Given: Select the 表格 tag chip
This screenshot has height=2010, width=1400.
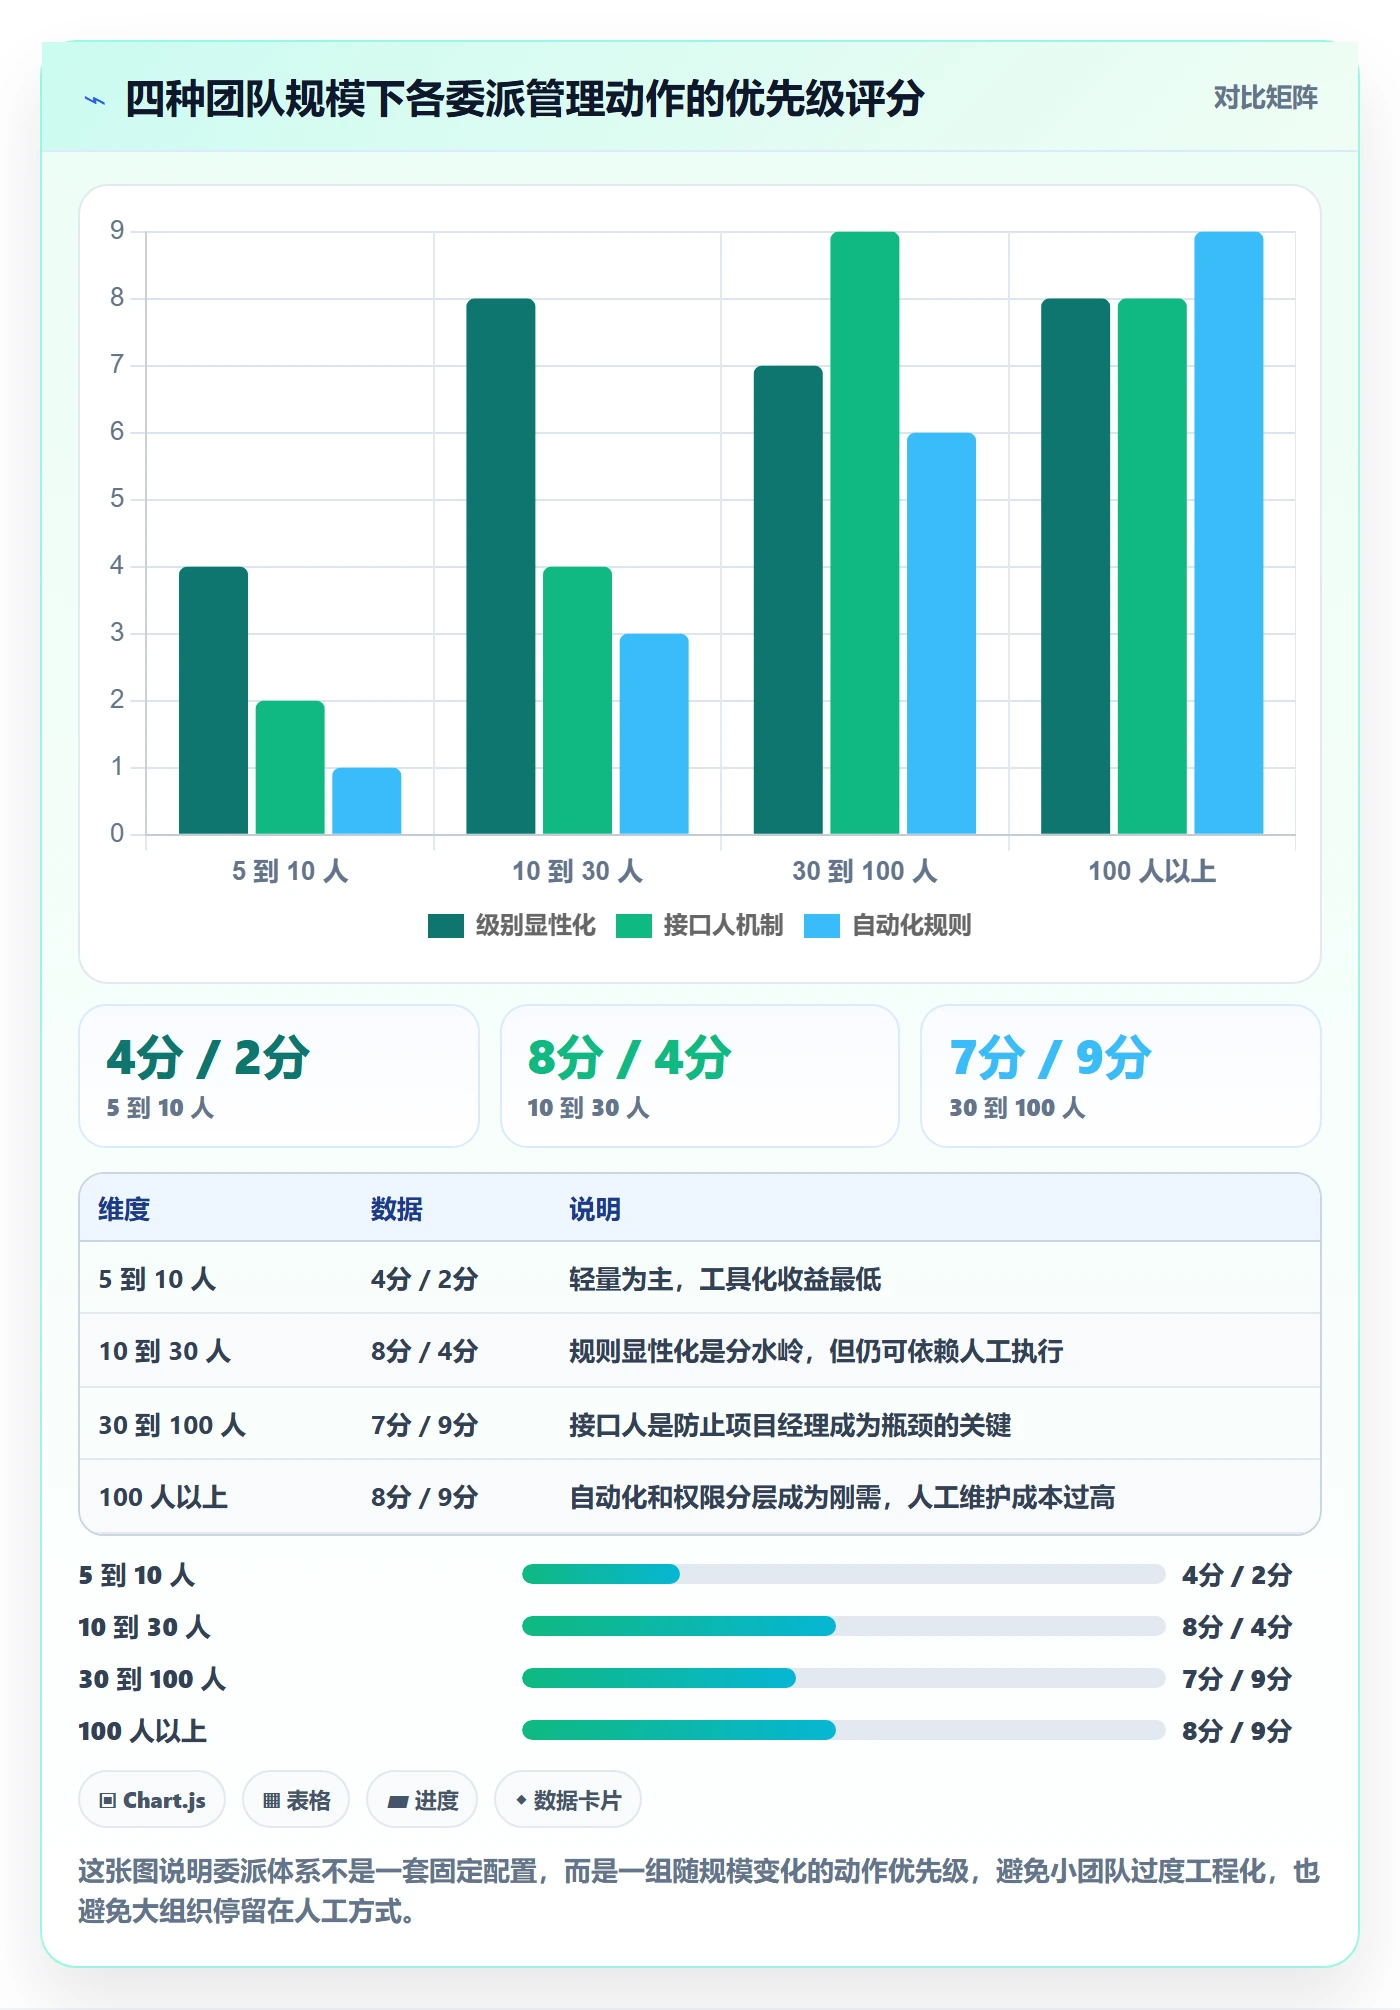Looking at the screenshot, I should 296,1800.
